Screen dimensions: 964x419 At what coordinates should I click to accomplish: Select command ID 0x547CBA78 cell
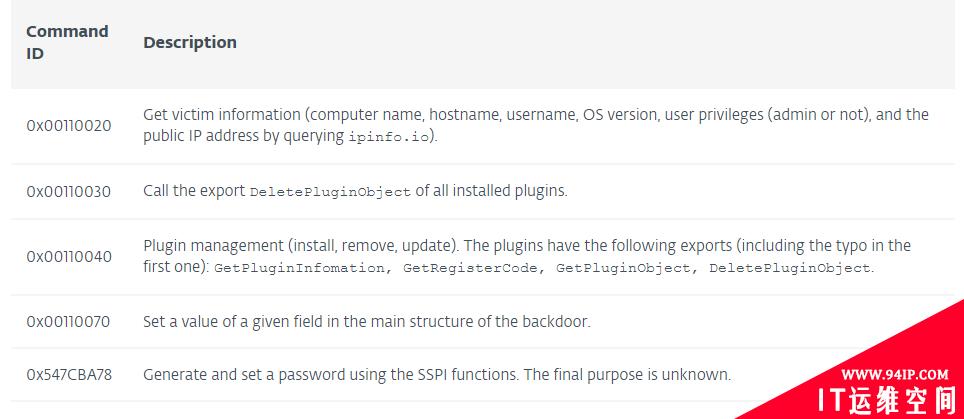[69, 374]
